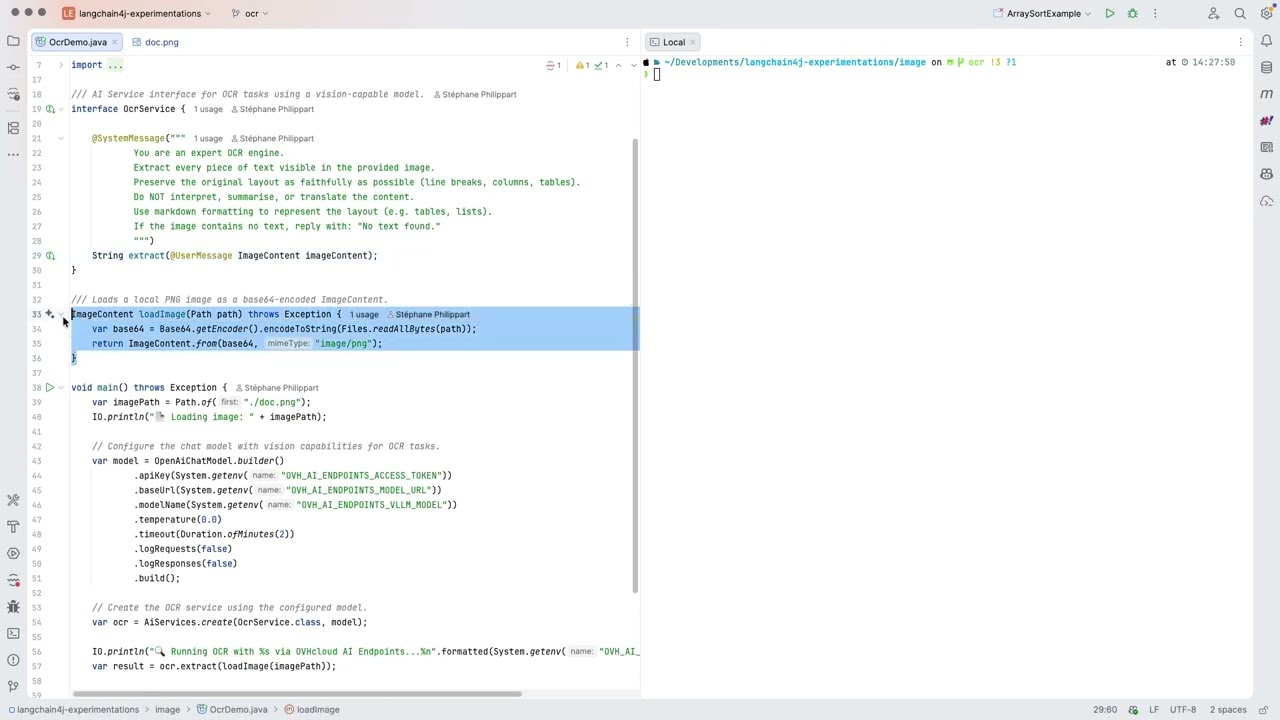Close the OcrDemo.java tab
Screen dimensions: 1280x720
coord(116,42)
